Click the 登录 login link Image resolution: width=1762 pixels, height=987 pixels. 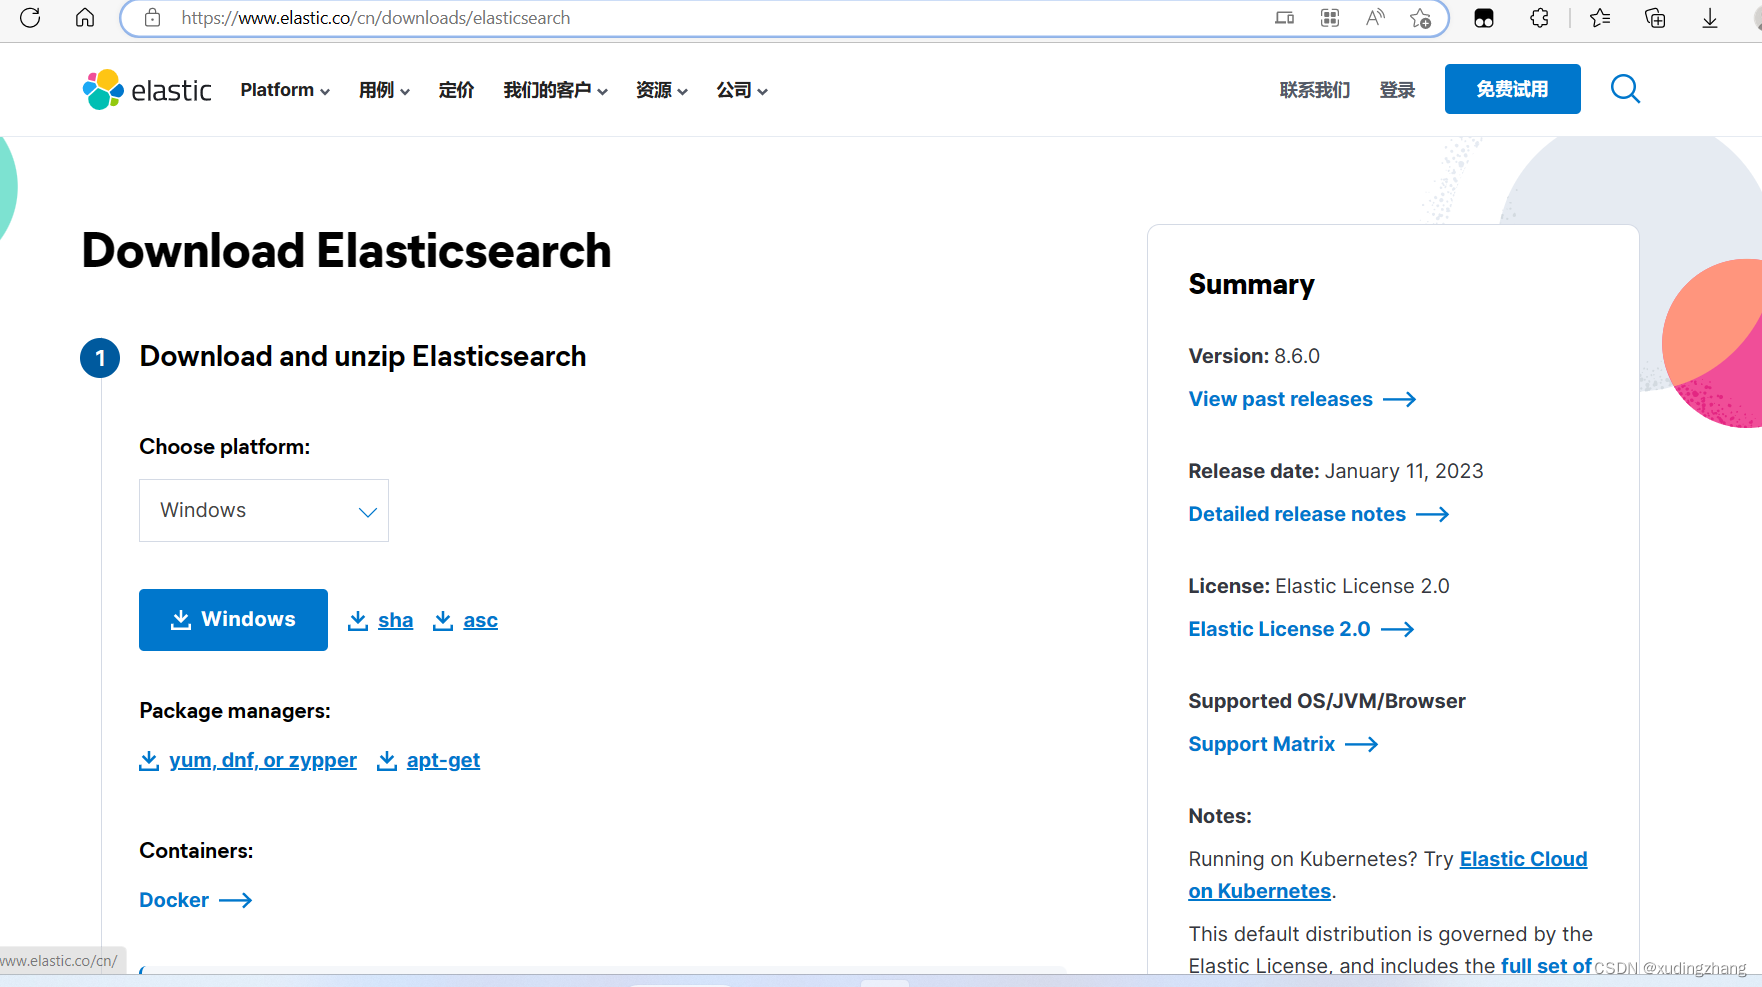[x=1397, y=90]
